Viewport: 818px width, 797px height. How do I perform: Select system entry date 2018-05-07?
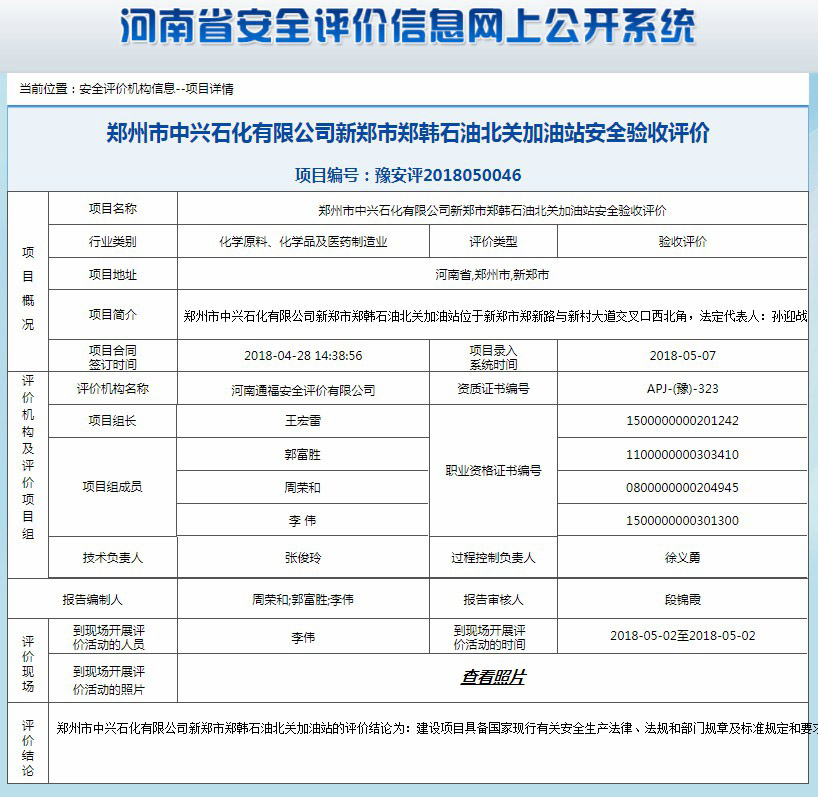682,356
